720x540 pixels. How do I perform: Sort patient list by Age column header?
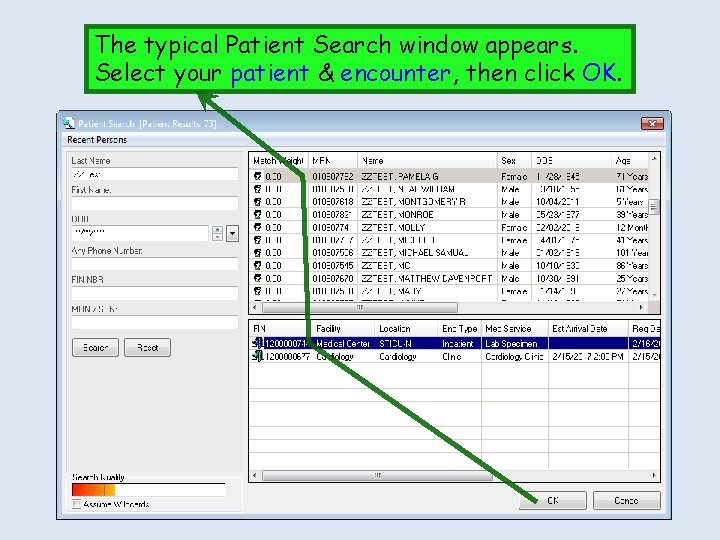tap(630, 161)
